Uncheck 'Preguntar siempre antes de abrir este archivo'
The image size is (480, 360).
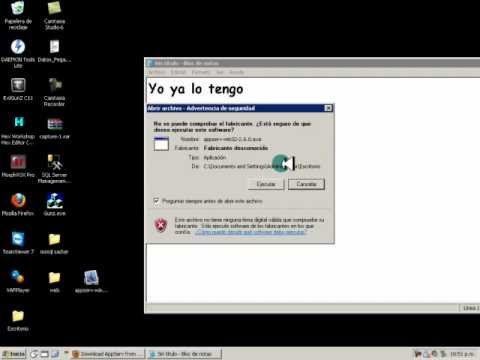click(156, 201)
